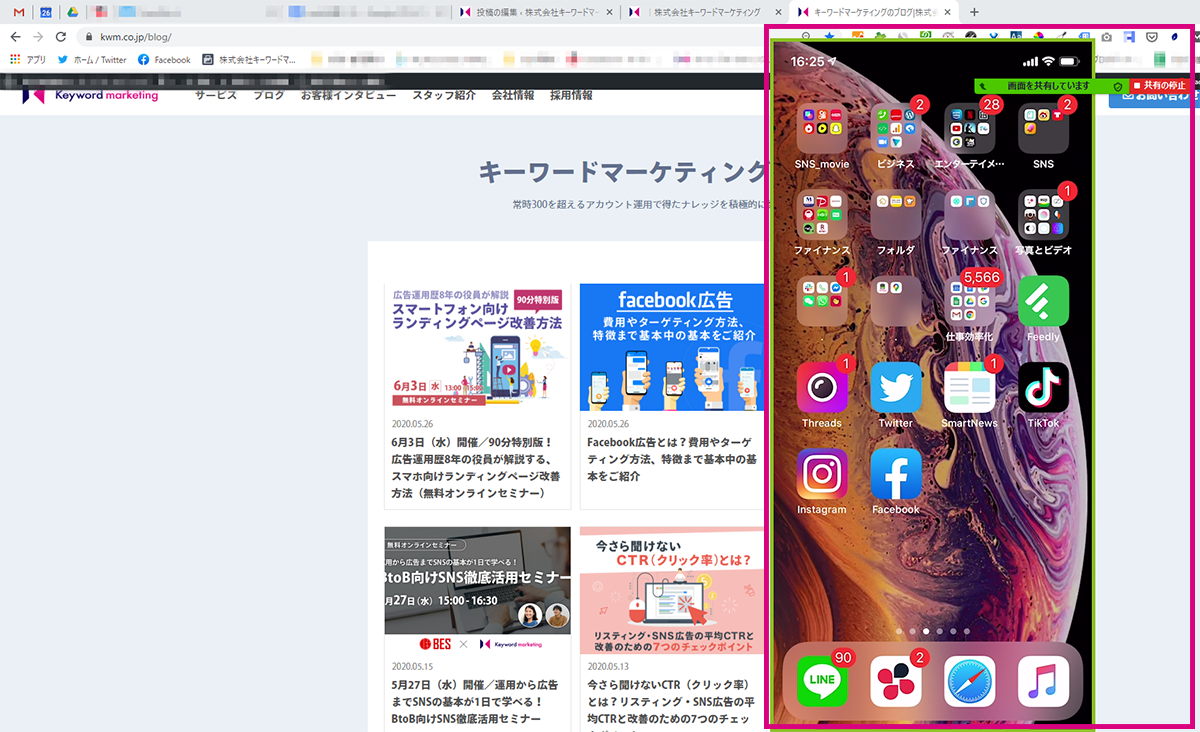Viewport: 1200px width, 732px height.
Task: Open the ビジネス folder on the phone
Action: (x=896, y=128)
